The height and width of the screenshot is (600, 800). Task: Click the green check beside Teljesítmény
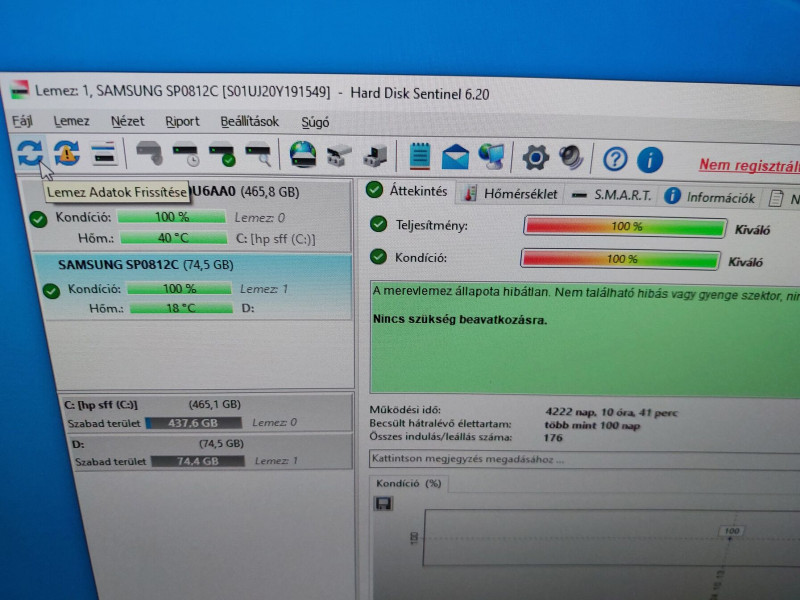coord(378,223)
